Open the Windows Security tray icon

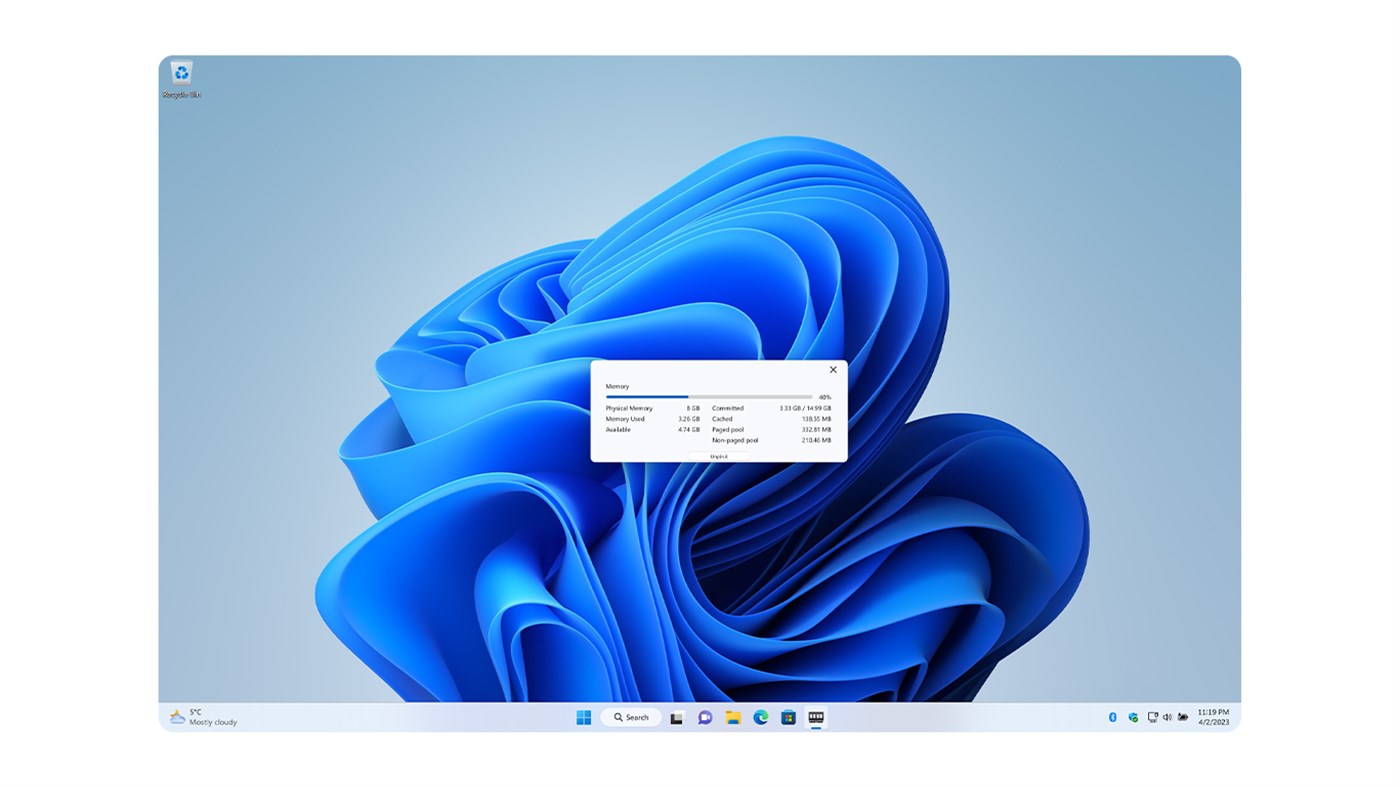pyautogui.click(x=1133, y=717)
